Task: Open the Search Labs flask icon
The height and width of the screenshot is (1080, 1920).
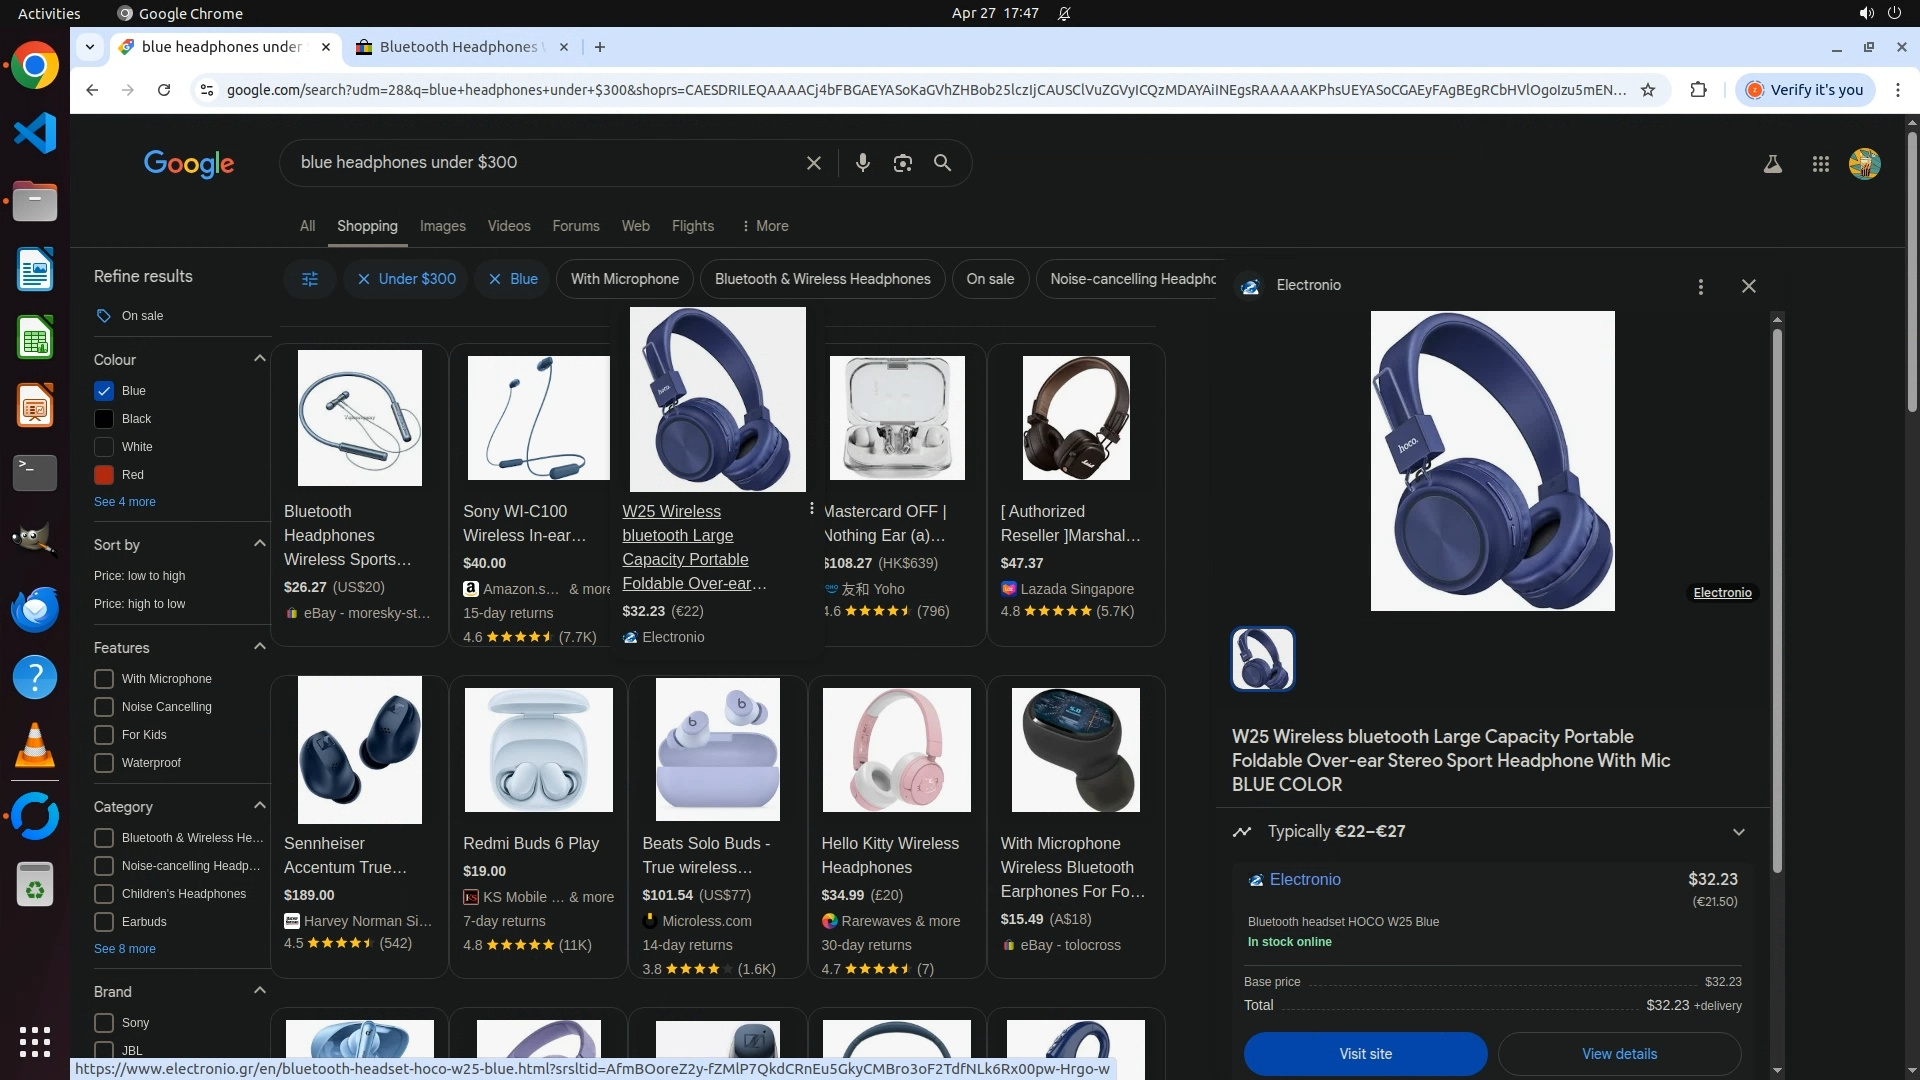Action: [1772, 164]
